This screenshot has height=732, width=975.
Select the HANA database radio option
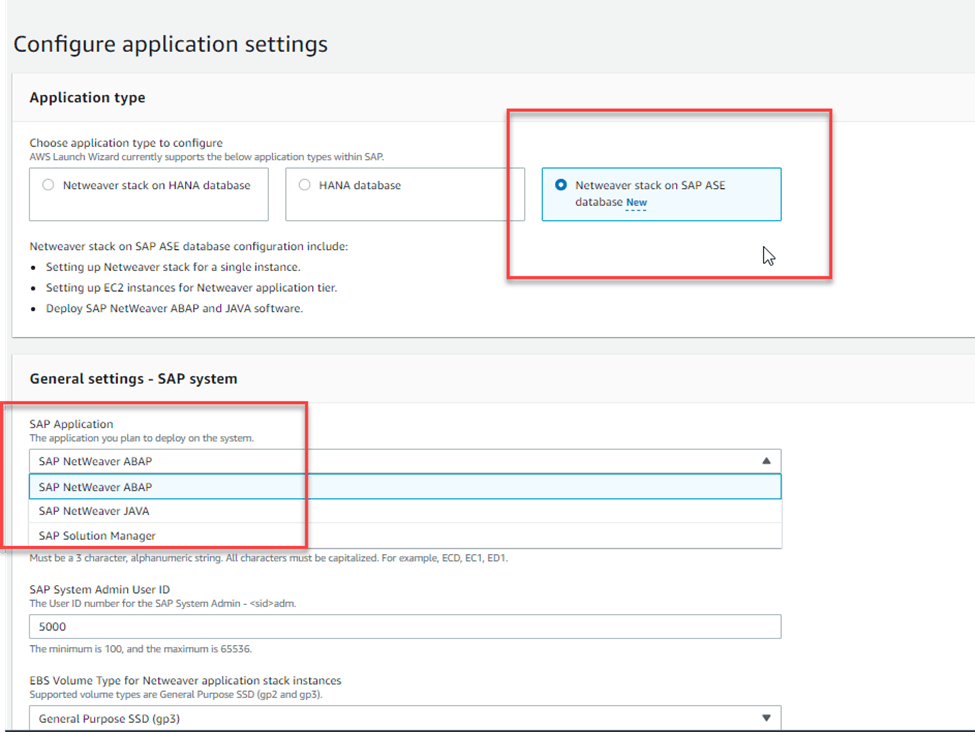[x=304, y=185]
